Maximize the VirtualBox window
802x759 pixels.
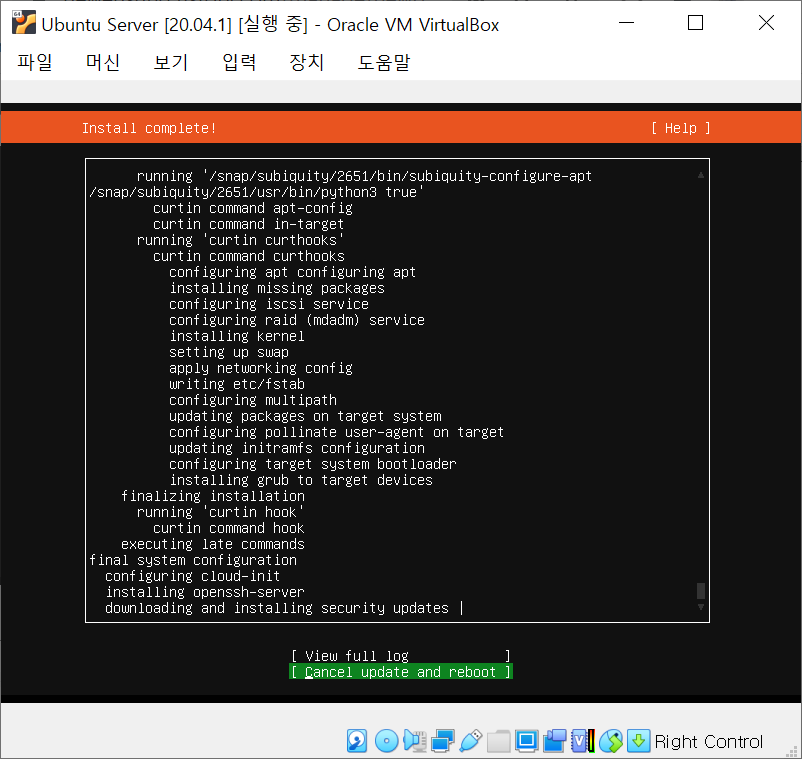(x=695, y=23)
